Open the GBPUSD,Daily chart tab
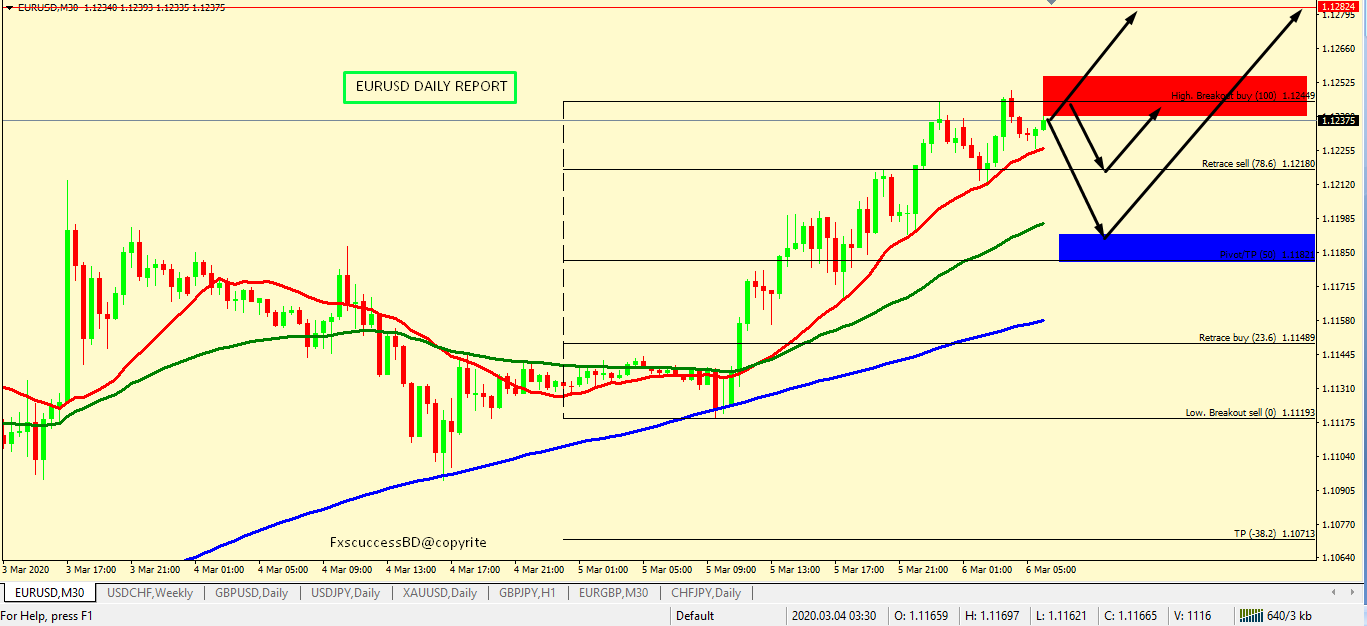This screenshot has height=626, width=1367. pyautogui.click(x=251, y=593)
